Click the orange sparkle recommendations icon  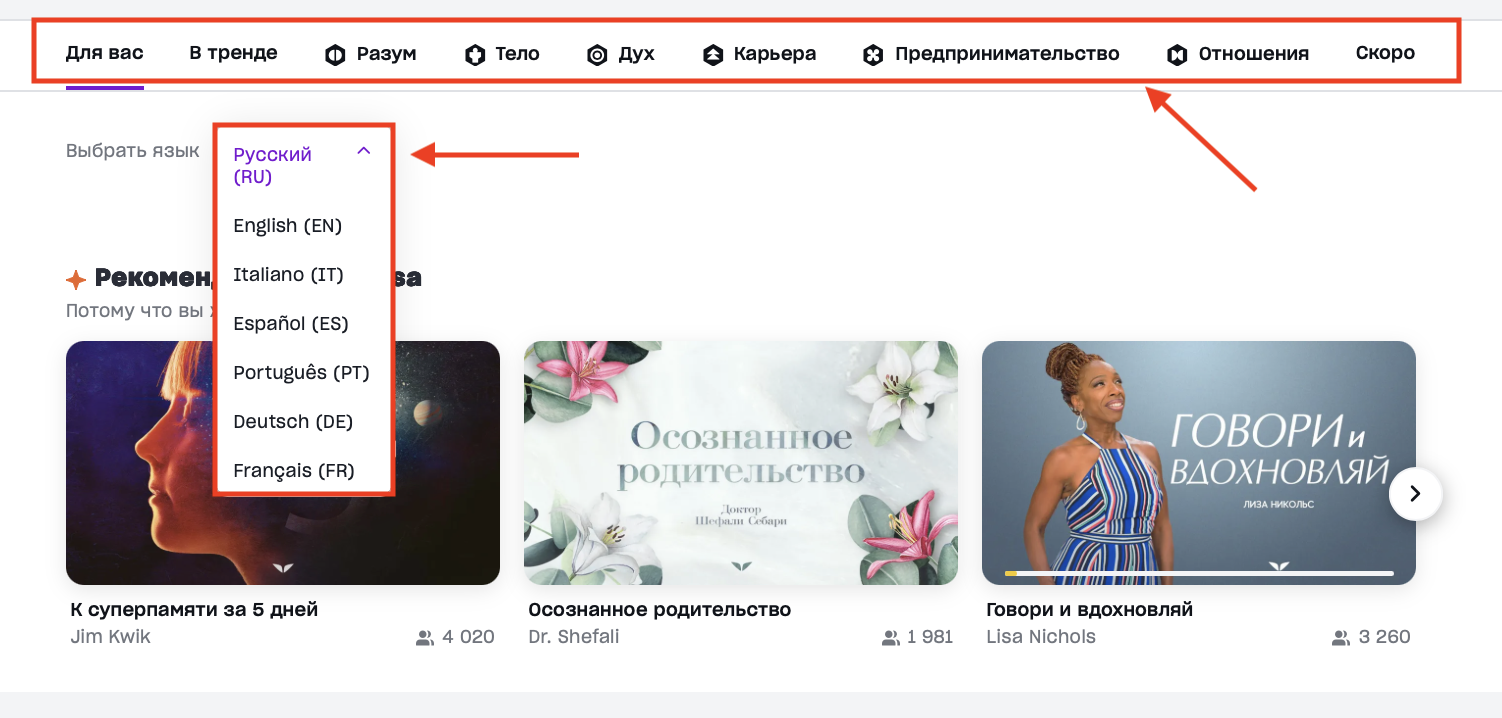point(76,279)
